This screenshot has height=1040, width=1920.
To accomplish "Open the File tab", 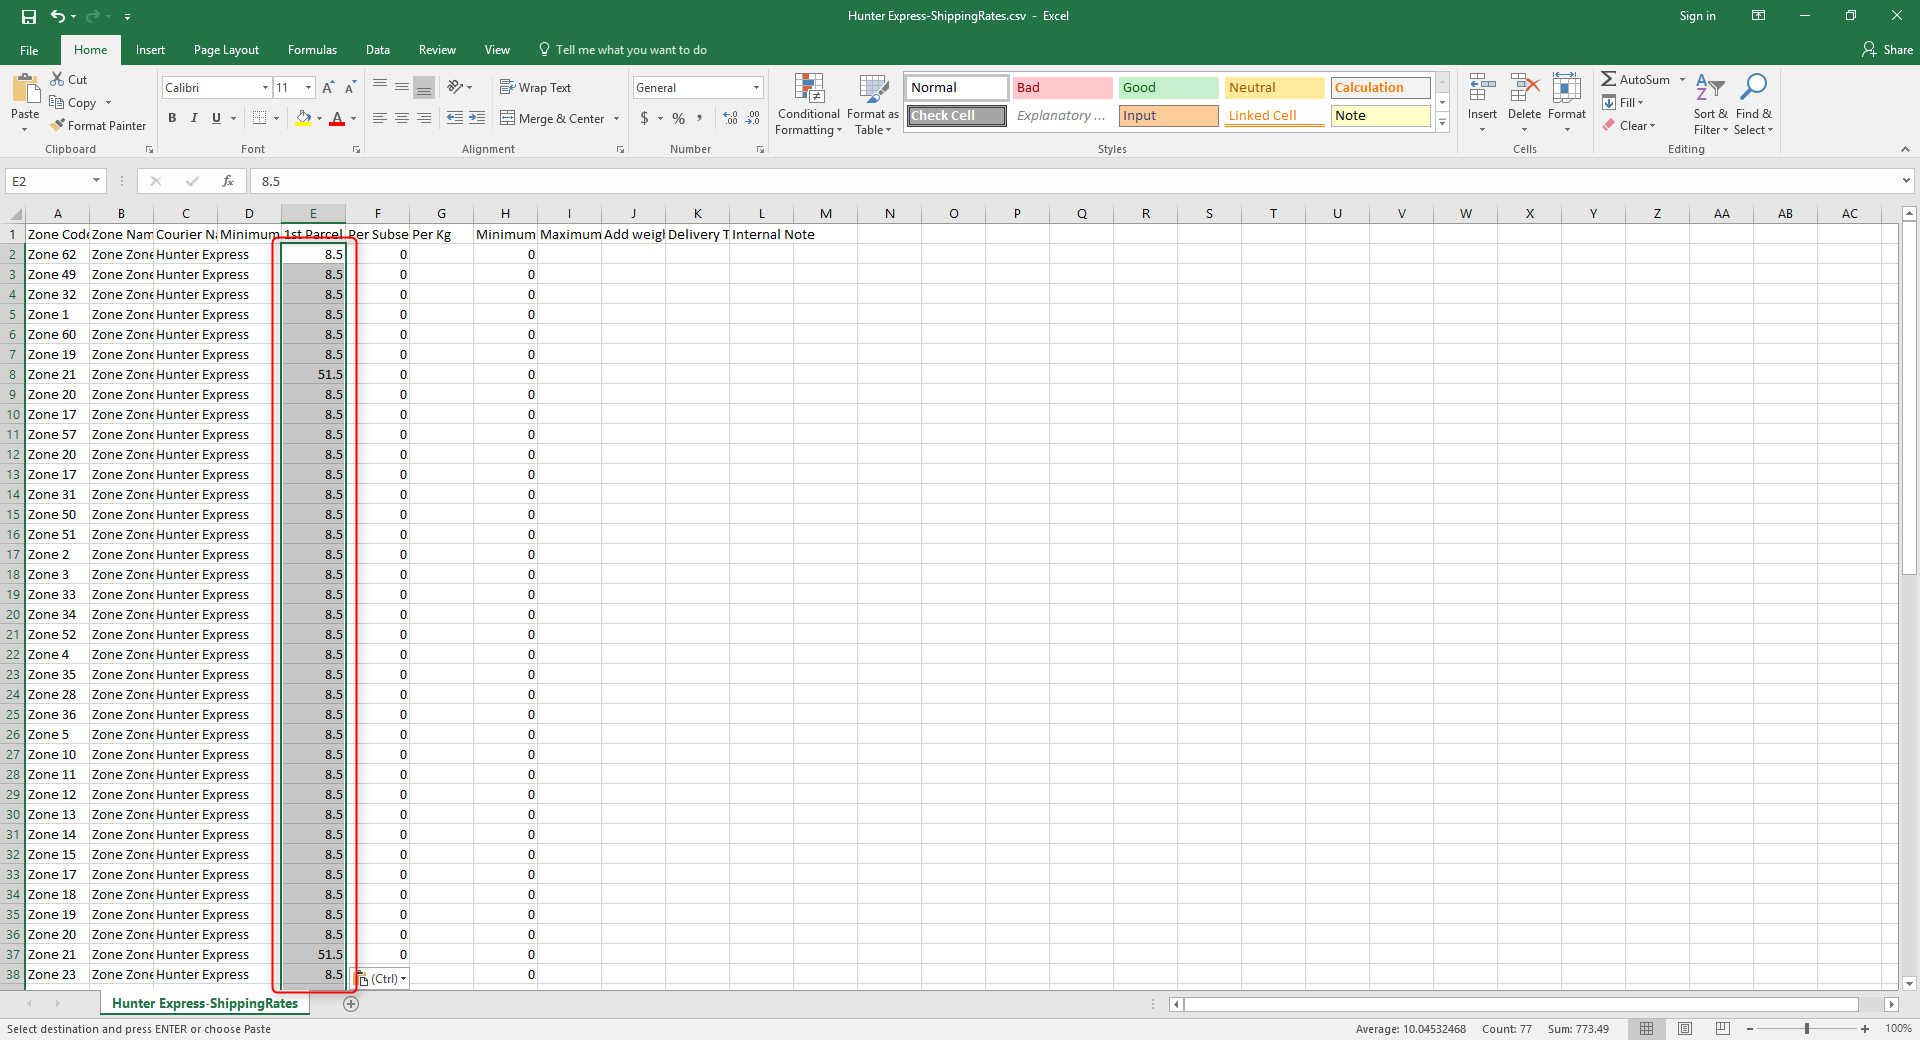I will (29, 50).
